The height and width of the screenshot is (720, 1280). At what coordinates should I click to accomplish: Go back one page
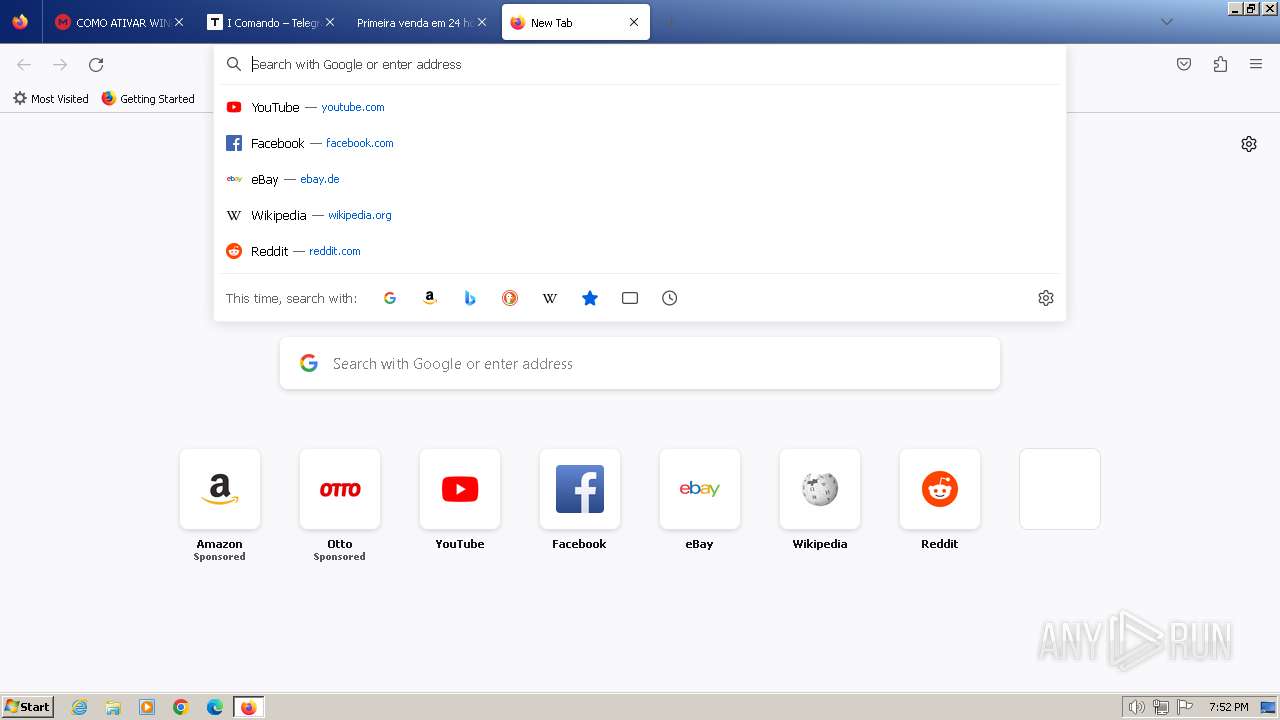(24, 64)
